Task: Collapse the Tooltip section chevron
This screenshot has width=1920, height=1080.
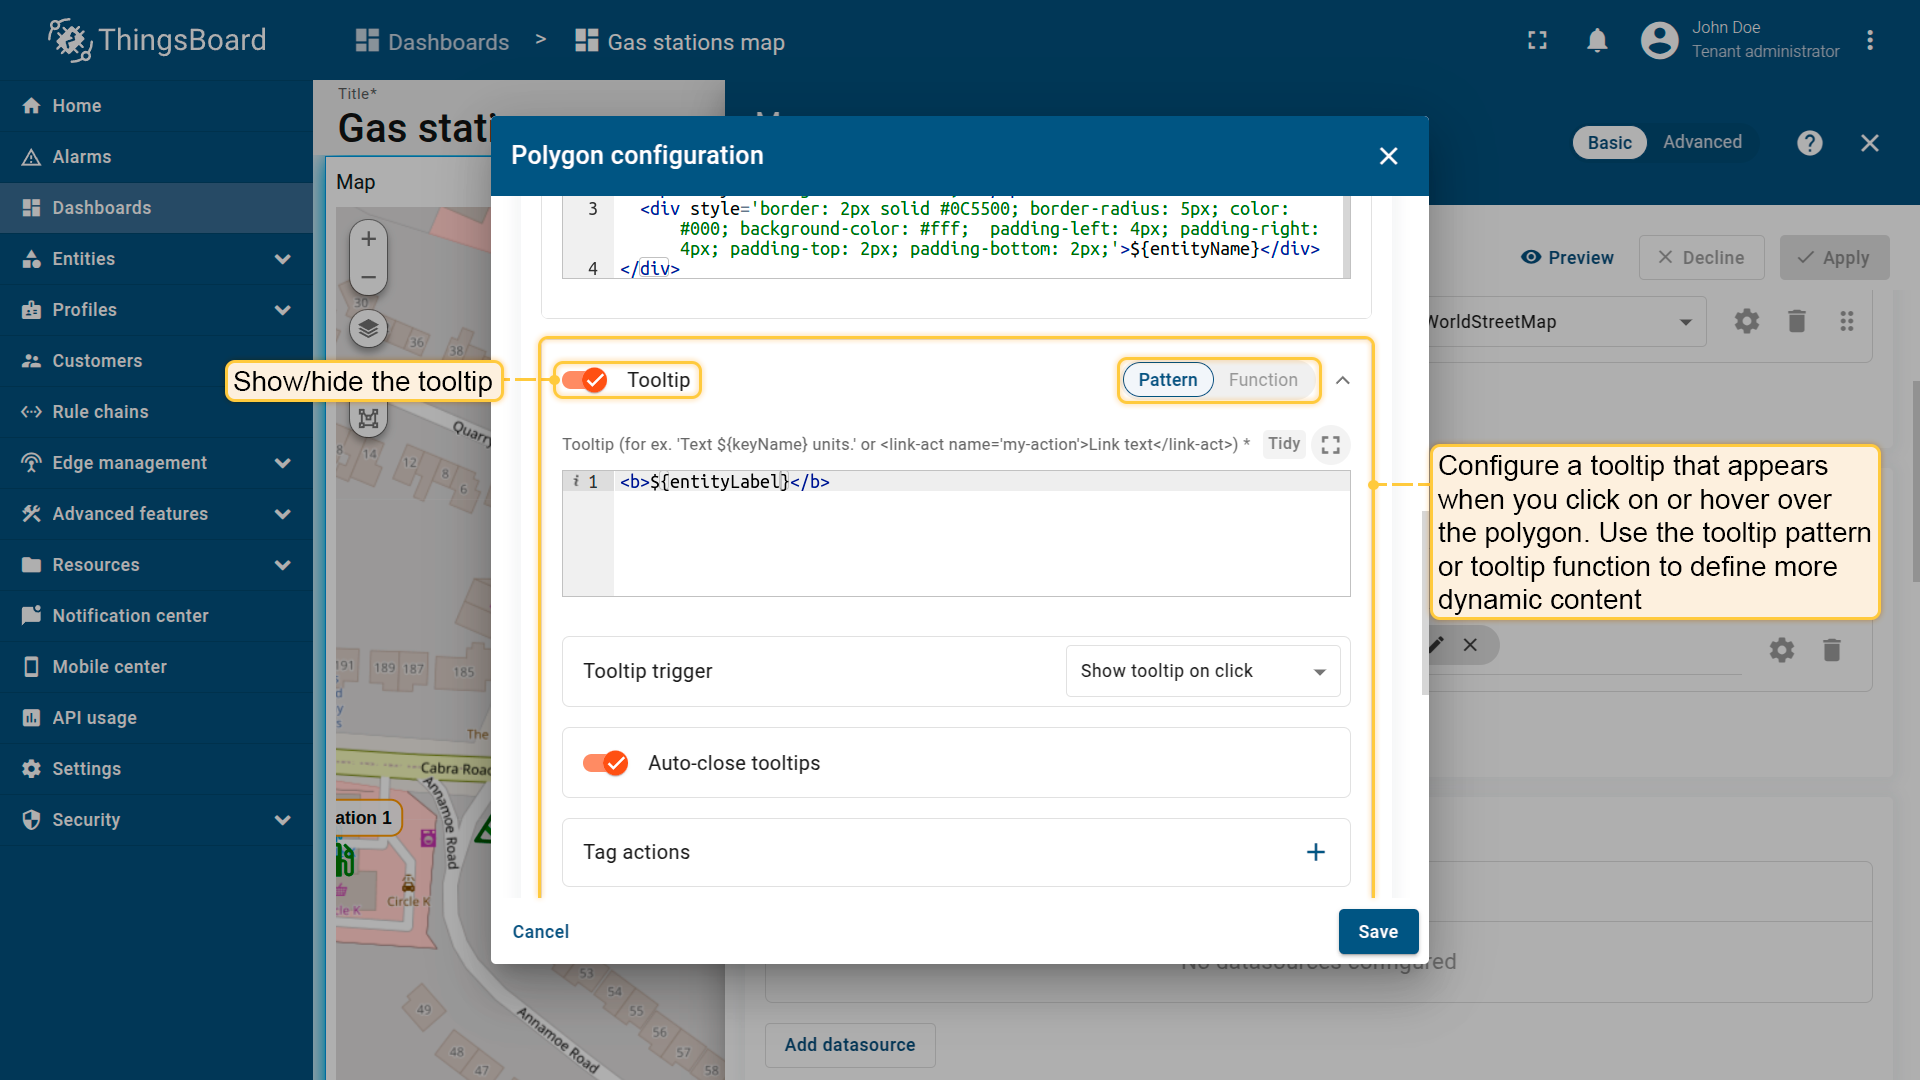Action: tap(1343, 380)
